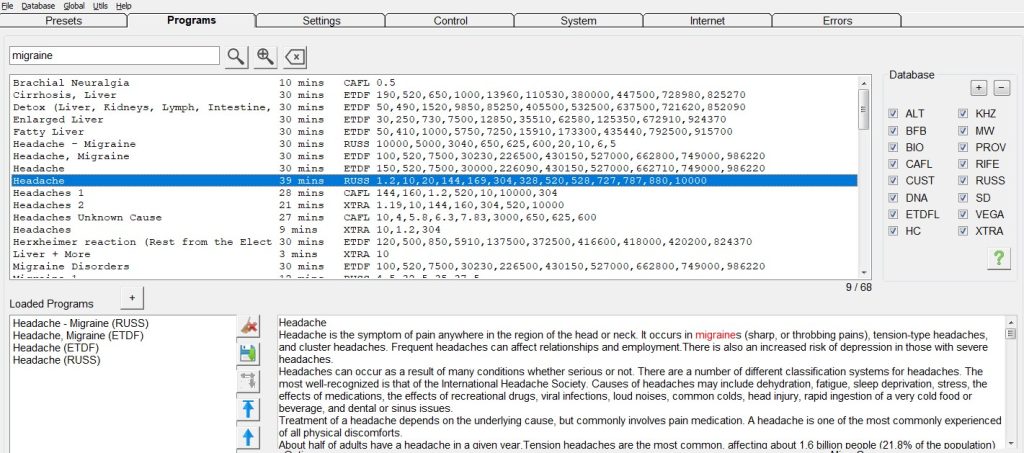Click the single blue up arrow

coord(249,437)
